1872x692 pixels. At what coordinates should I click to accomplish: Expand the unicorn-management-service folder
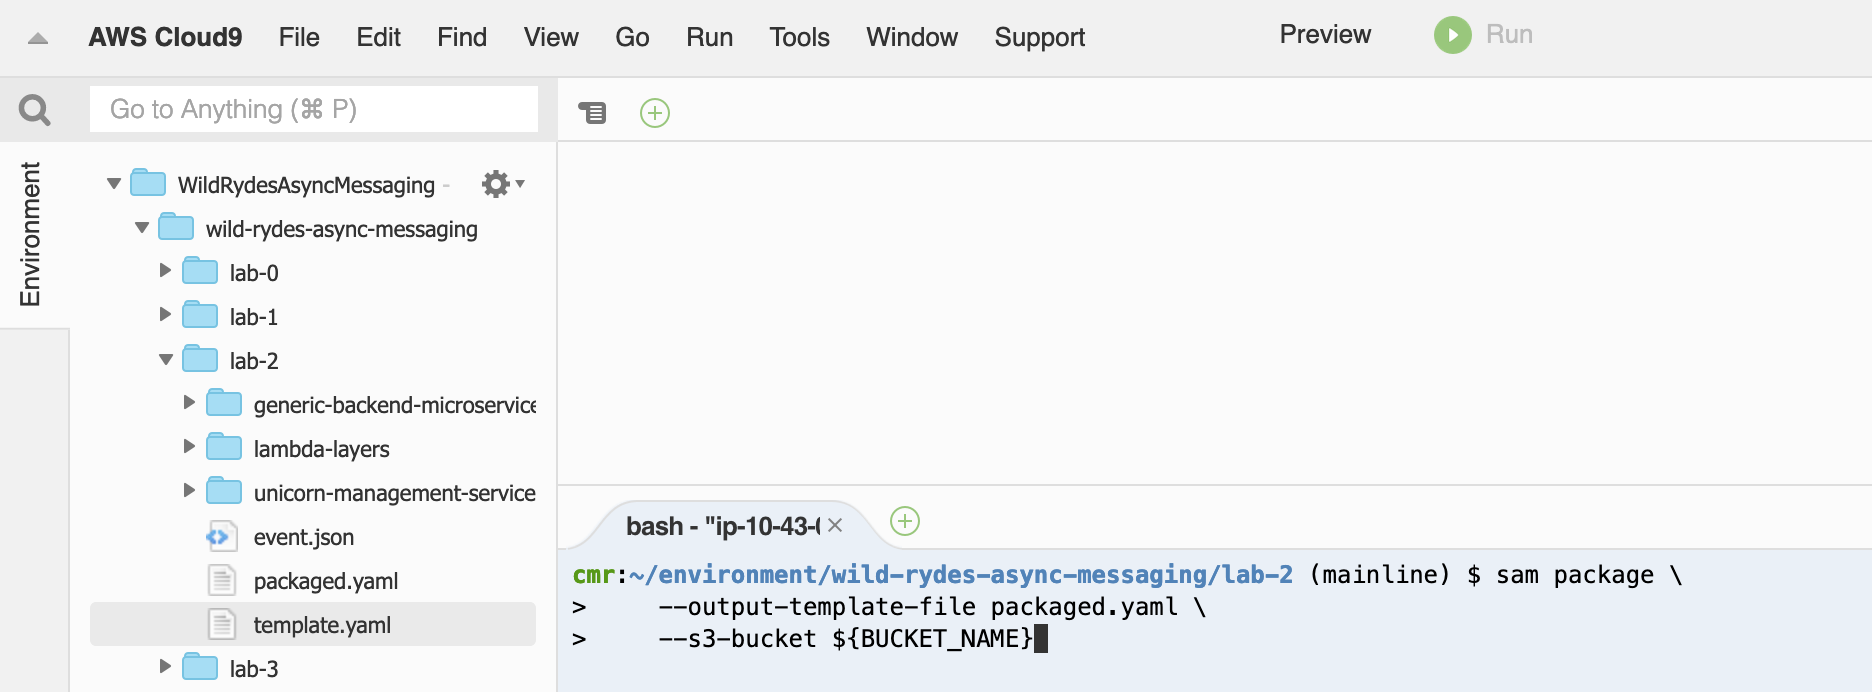pyautogui.click(x=190, y=491)
